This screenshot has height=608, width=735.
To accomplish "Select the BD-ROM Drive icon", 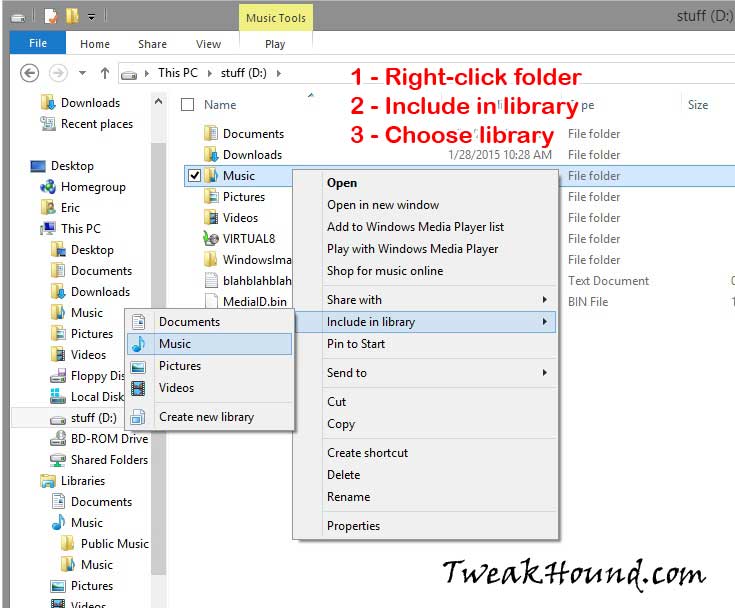I will 58,438.
